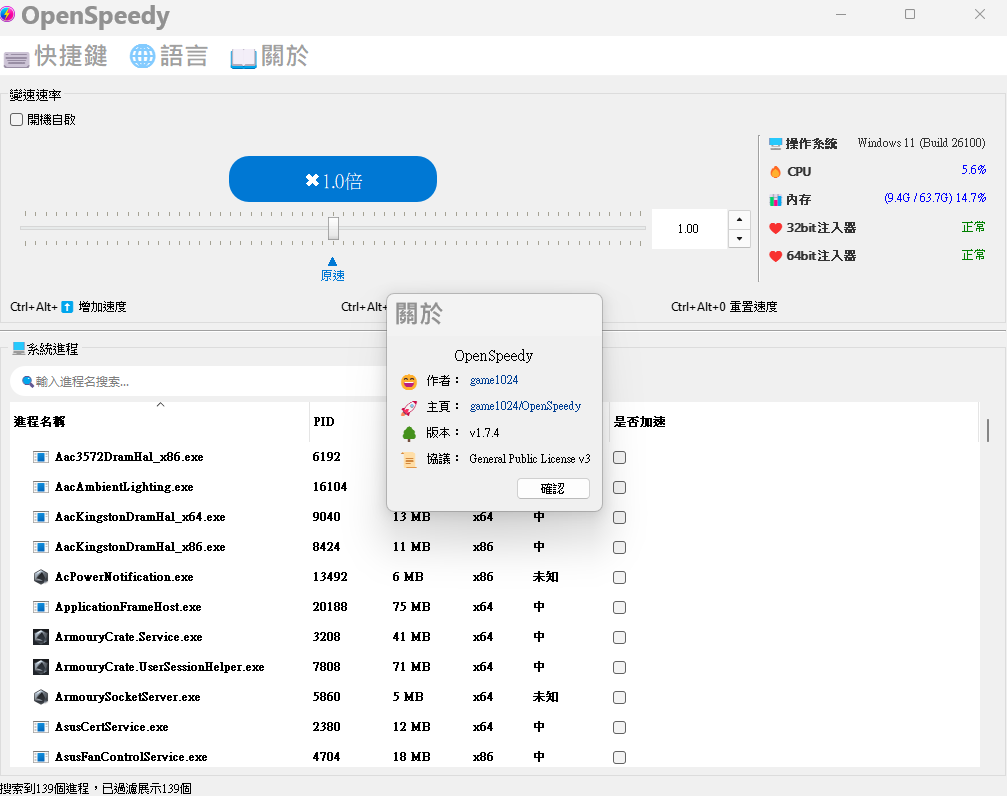Click the OpenSpeedy title bar logo
The height and width of the screenshot is (796, 1007).
click(x=7, y=14)
